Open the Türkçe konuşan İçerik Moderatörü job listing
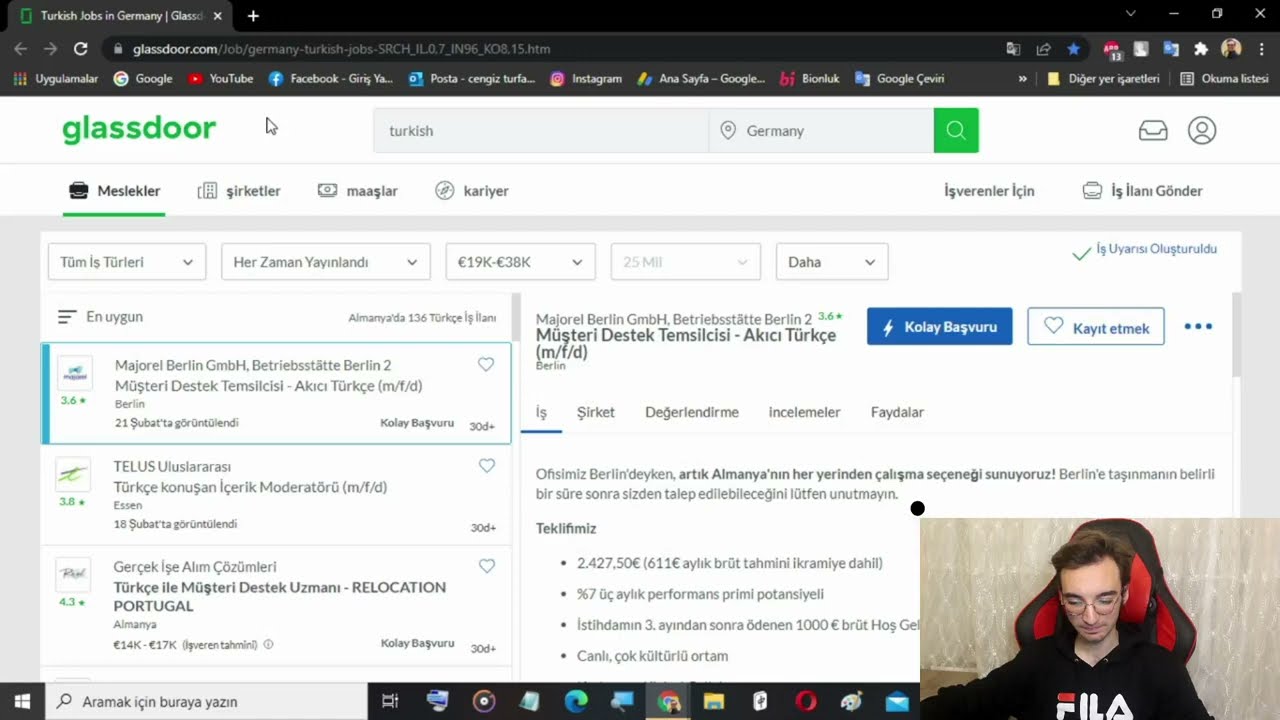 click(250, 487)
